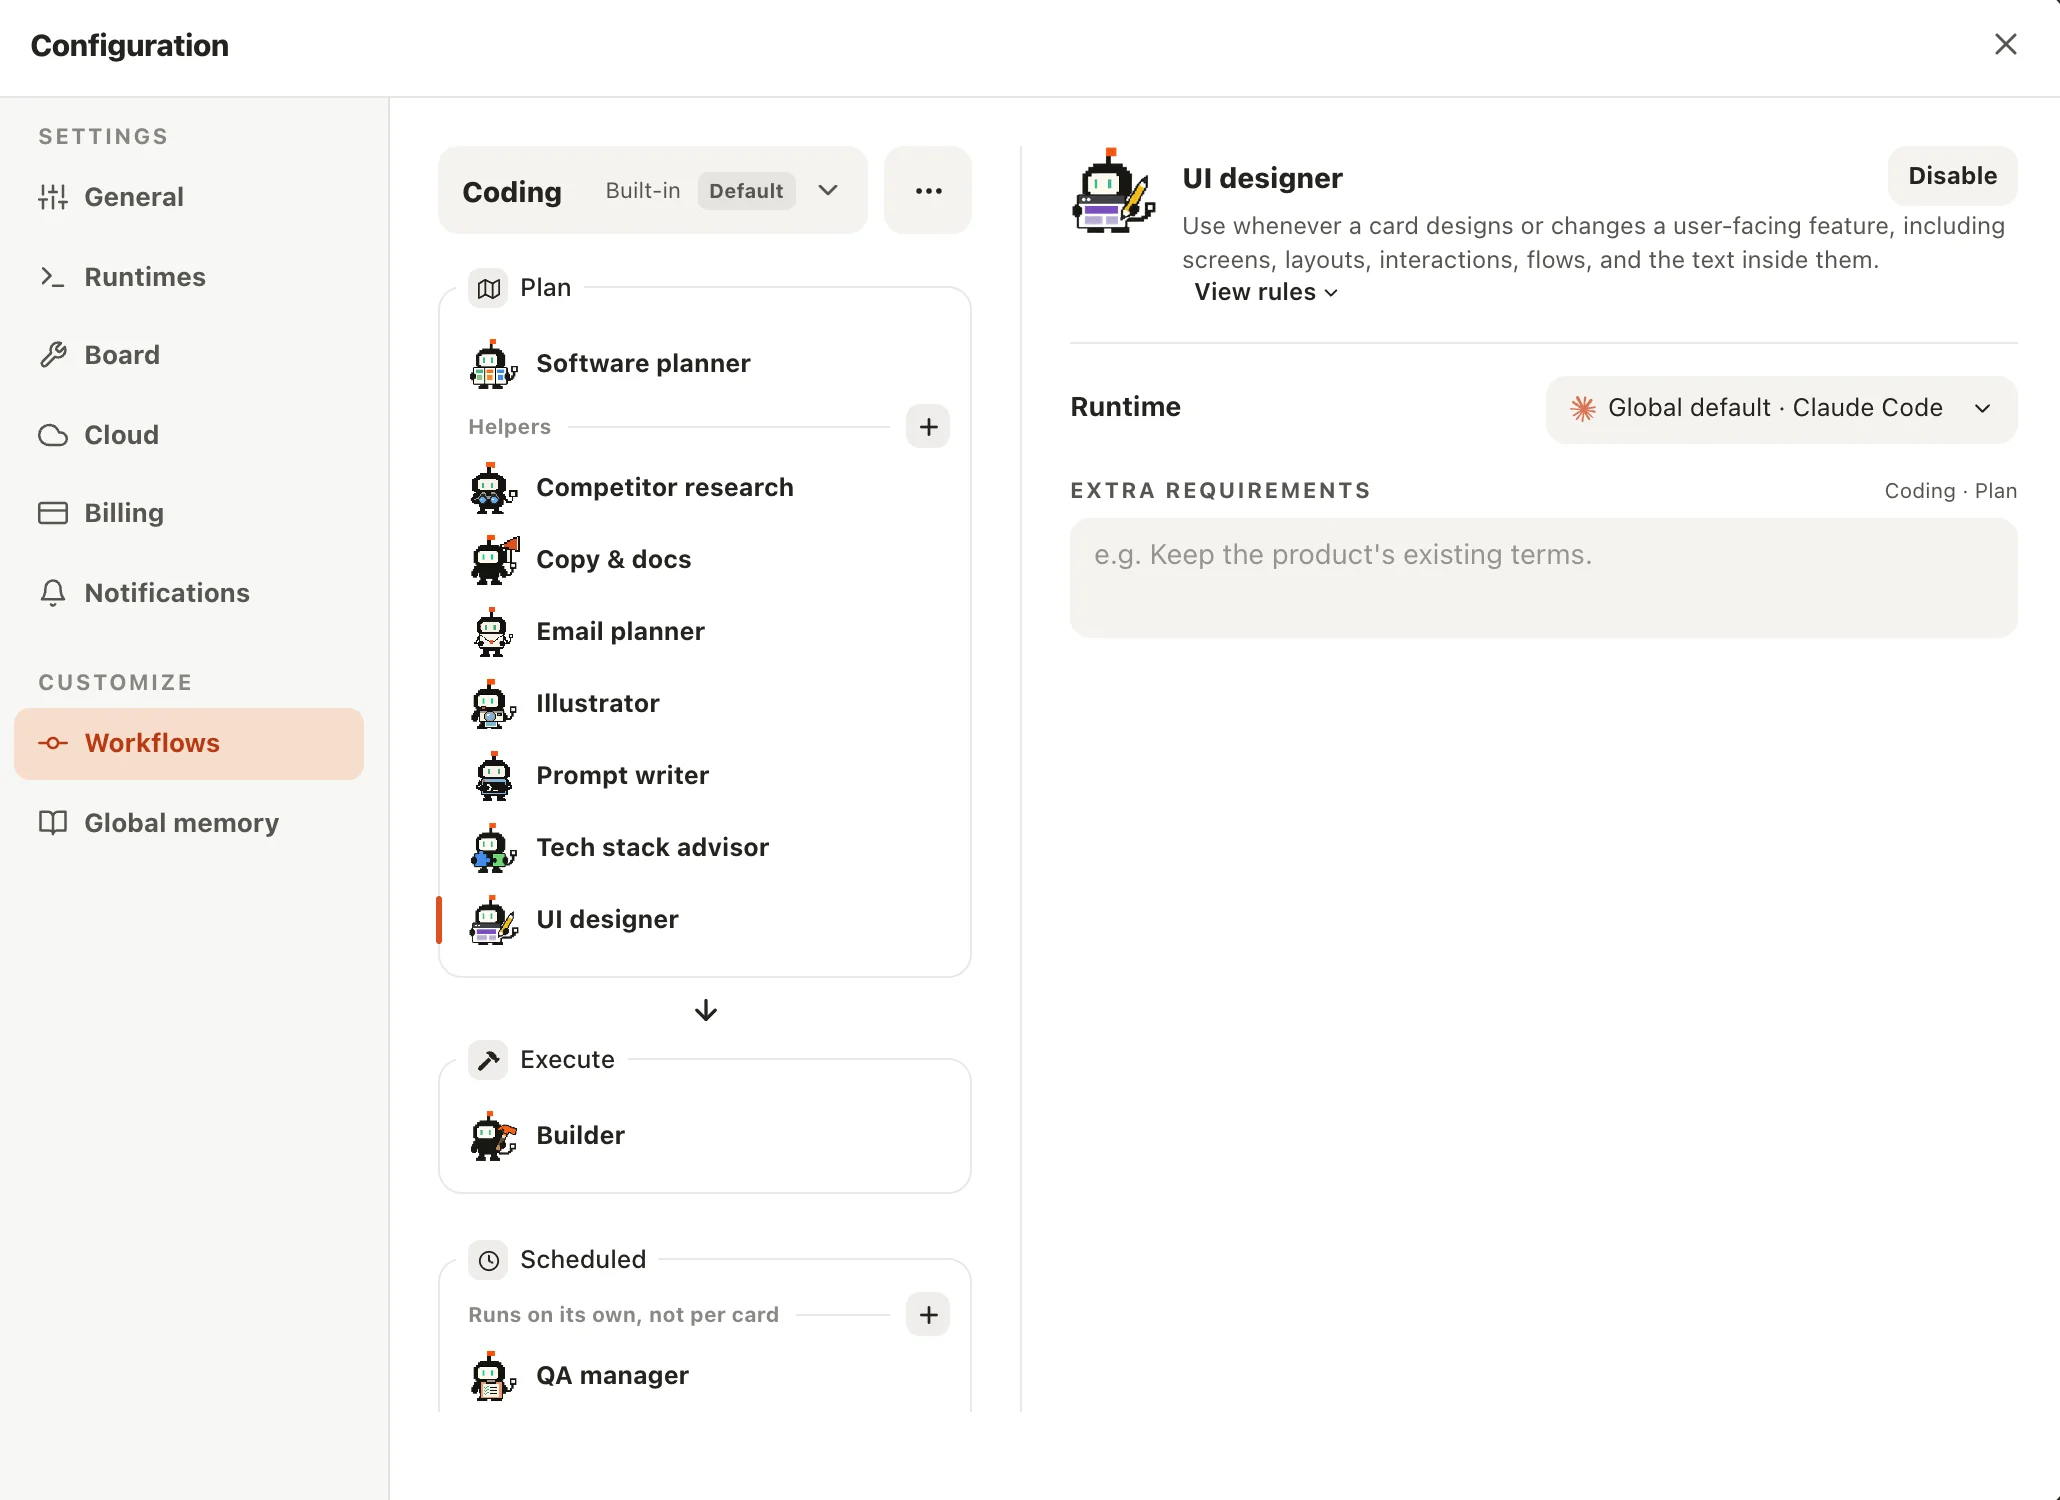The image size is (2060, 1500).
Task: Click Tech stack advisor robot avatar
Action: [x=493, y=848]
